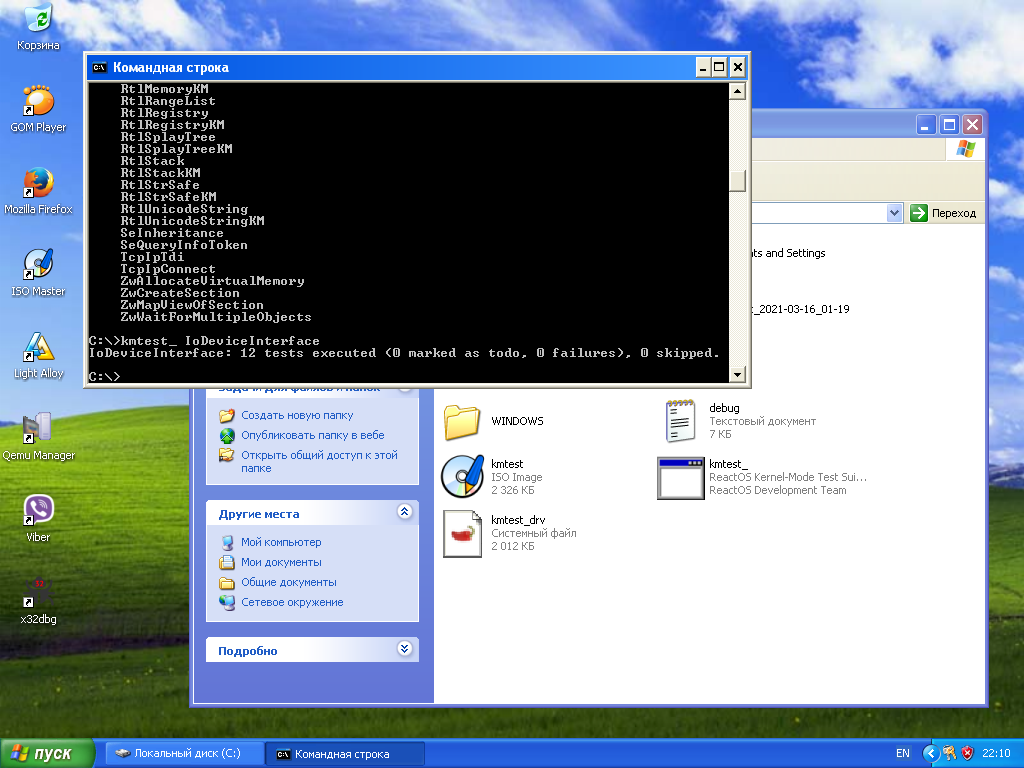Expand the Подробно section
The image size is (1024, 768).
[x=405, y=649]
